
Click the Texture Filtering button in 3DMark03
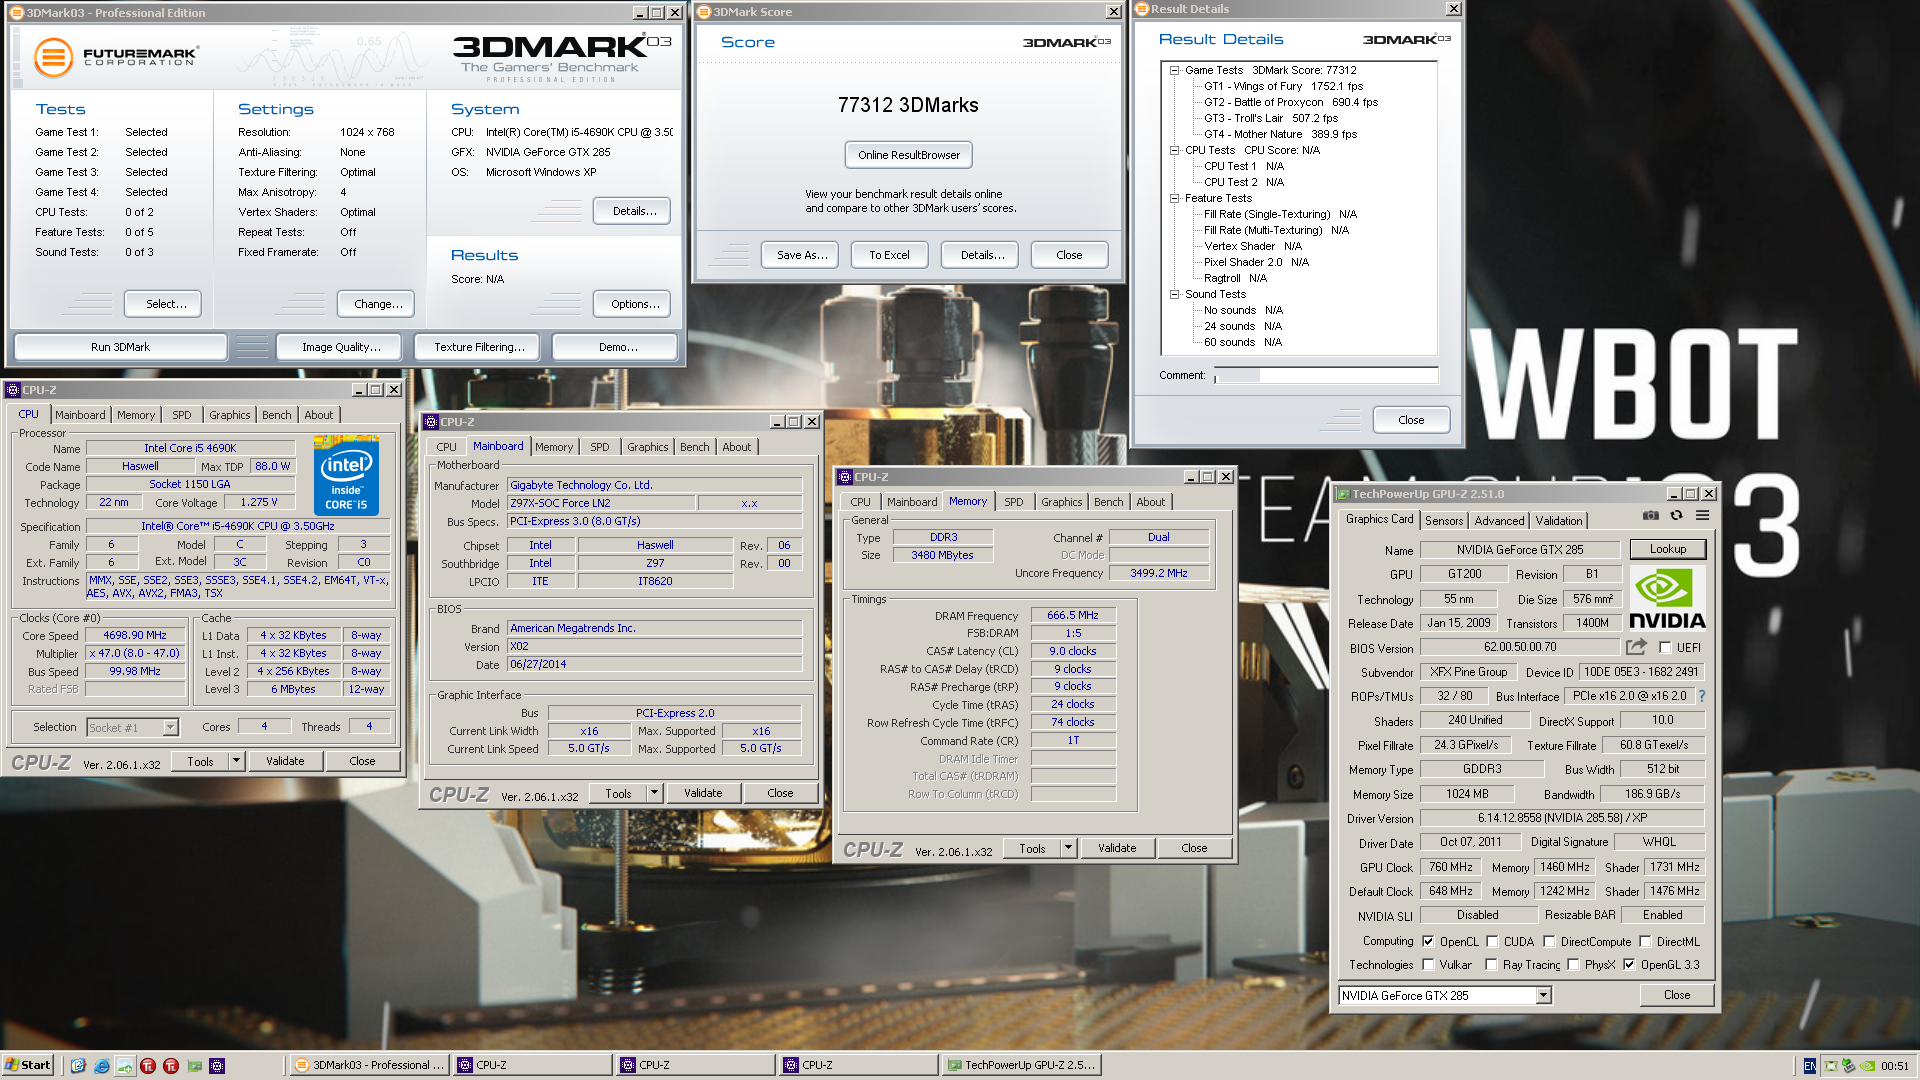479,347
